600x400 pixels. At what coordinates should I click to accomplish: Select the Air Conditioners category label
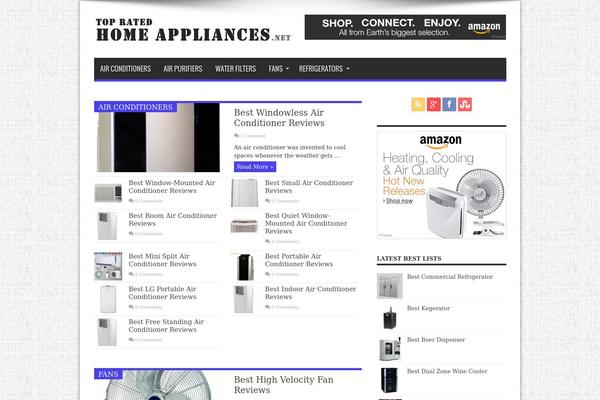[135, 107]
